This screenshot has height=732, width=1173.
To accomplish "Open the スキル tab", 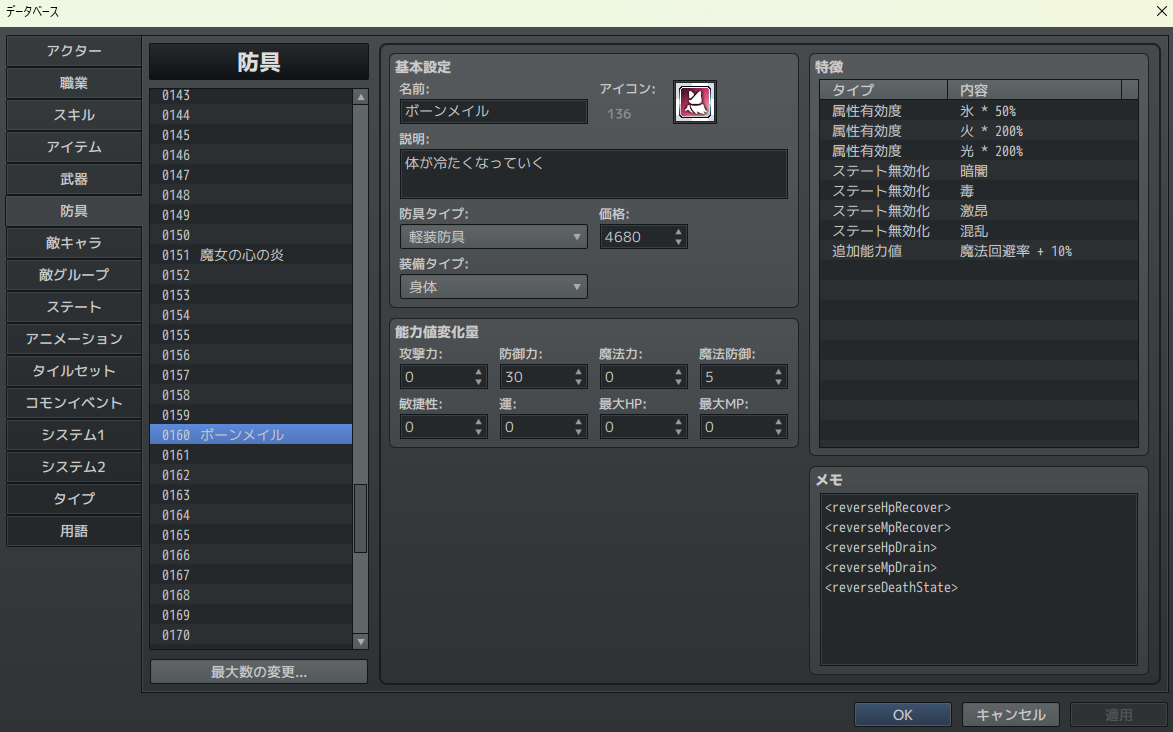I will [x=73, y=115].
